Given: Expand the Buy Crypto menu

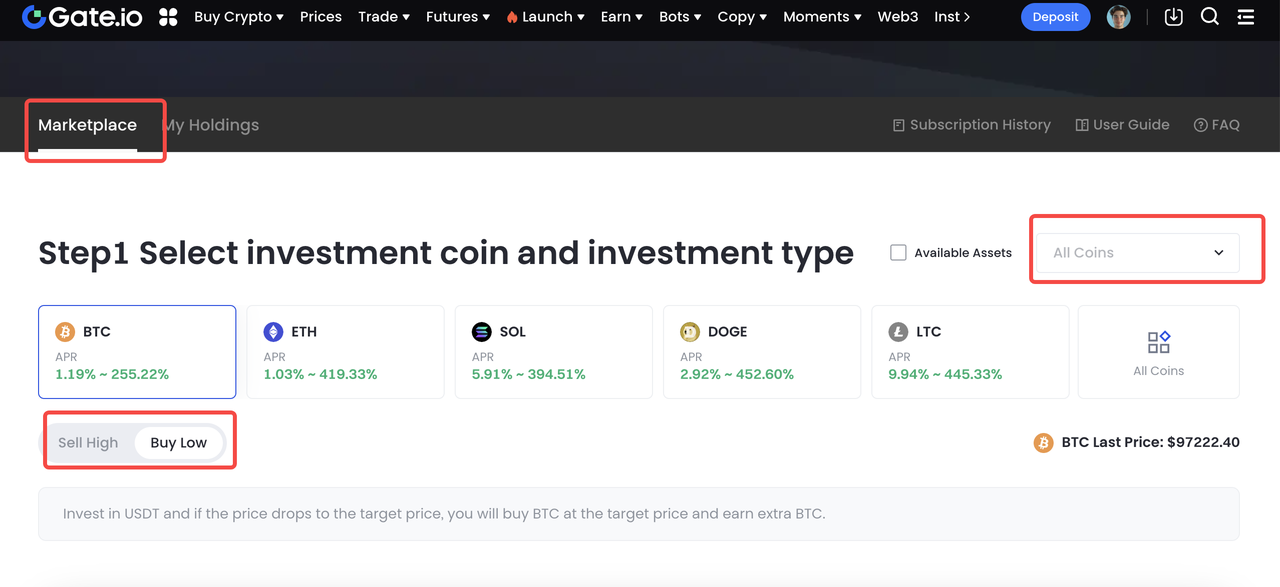Looking at the screenshot, I should coord(239,17).
